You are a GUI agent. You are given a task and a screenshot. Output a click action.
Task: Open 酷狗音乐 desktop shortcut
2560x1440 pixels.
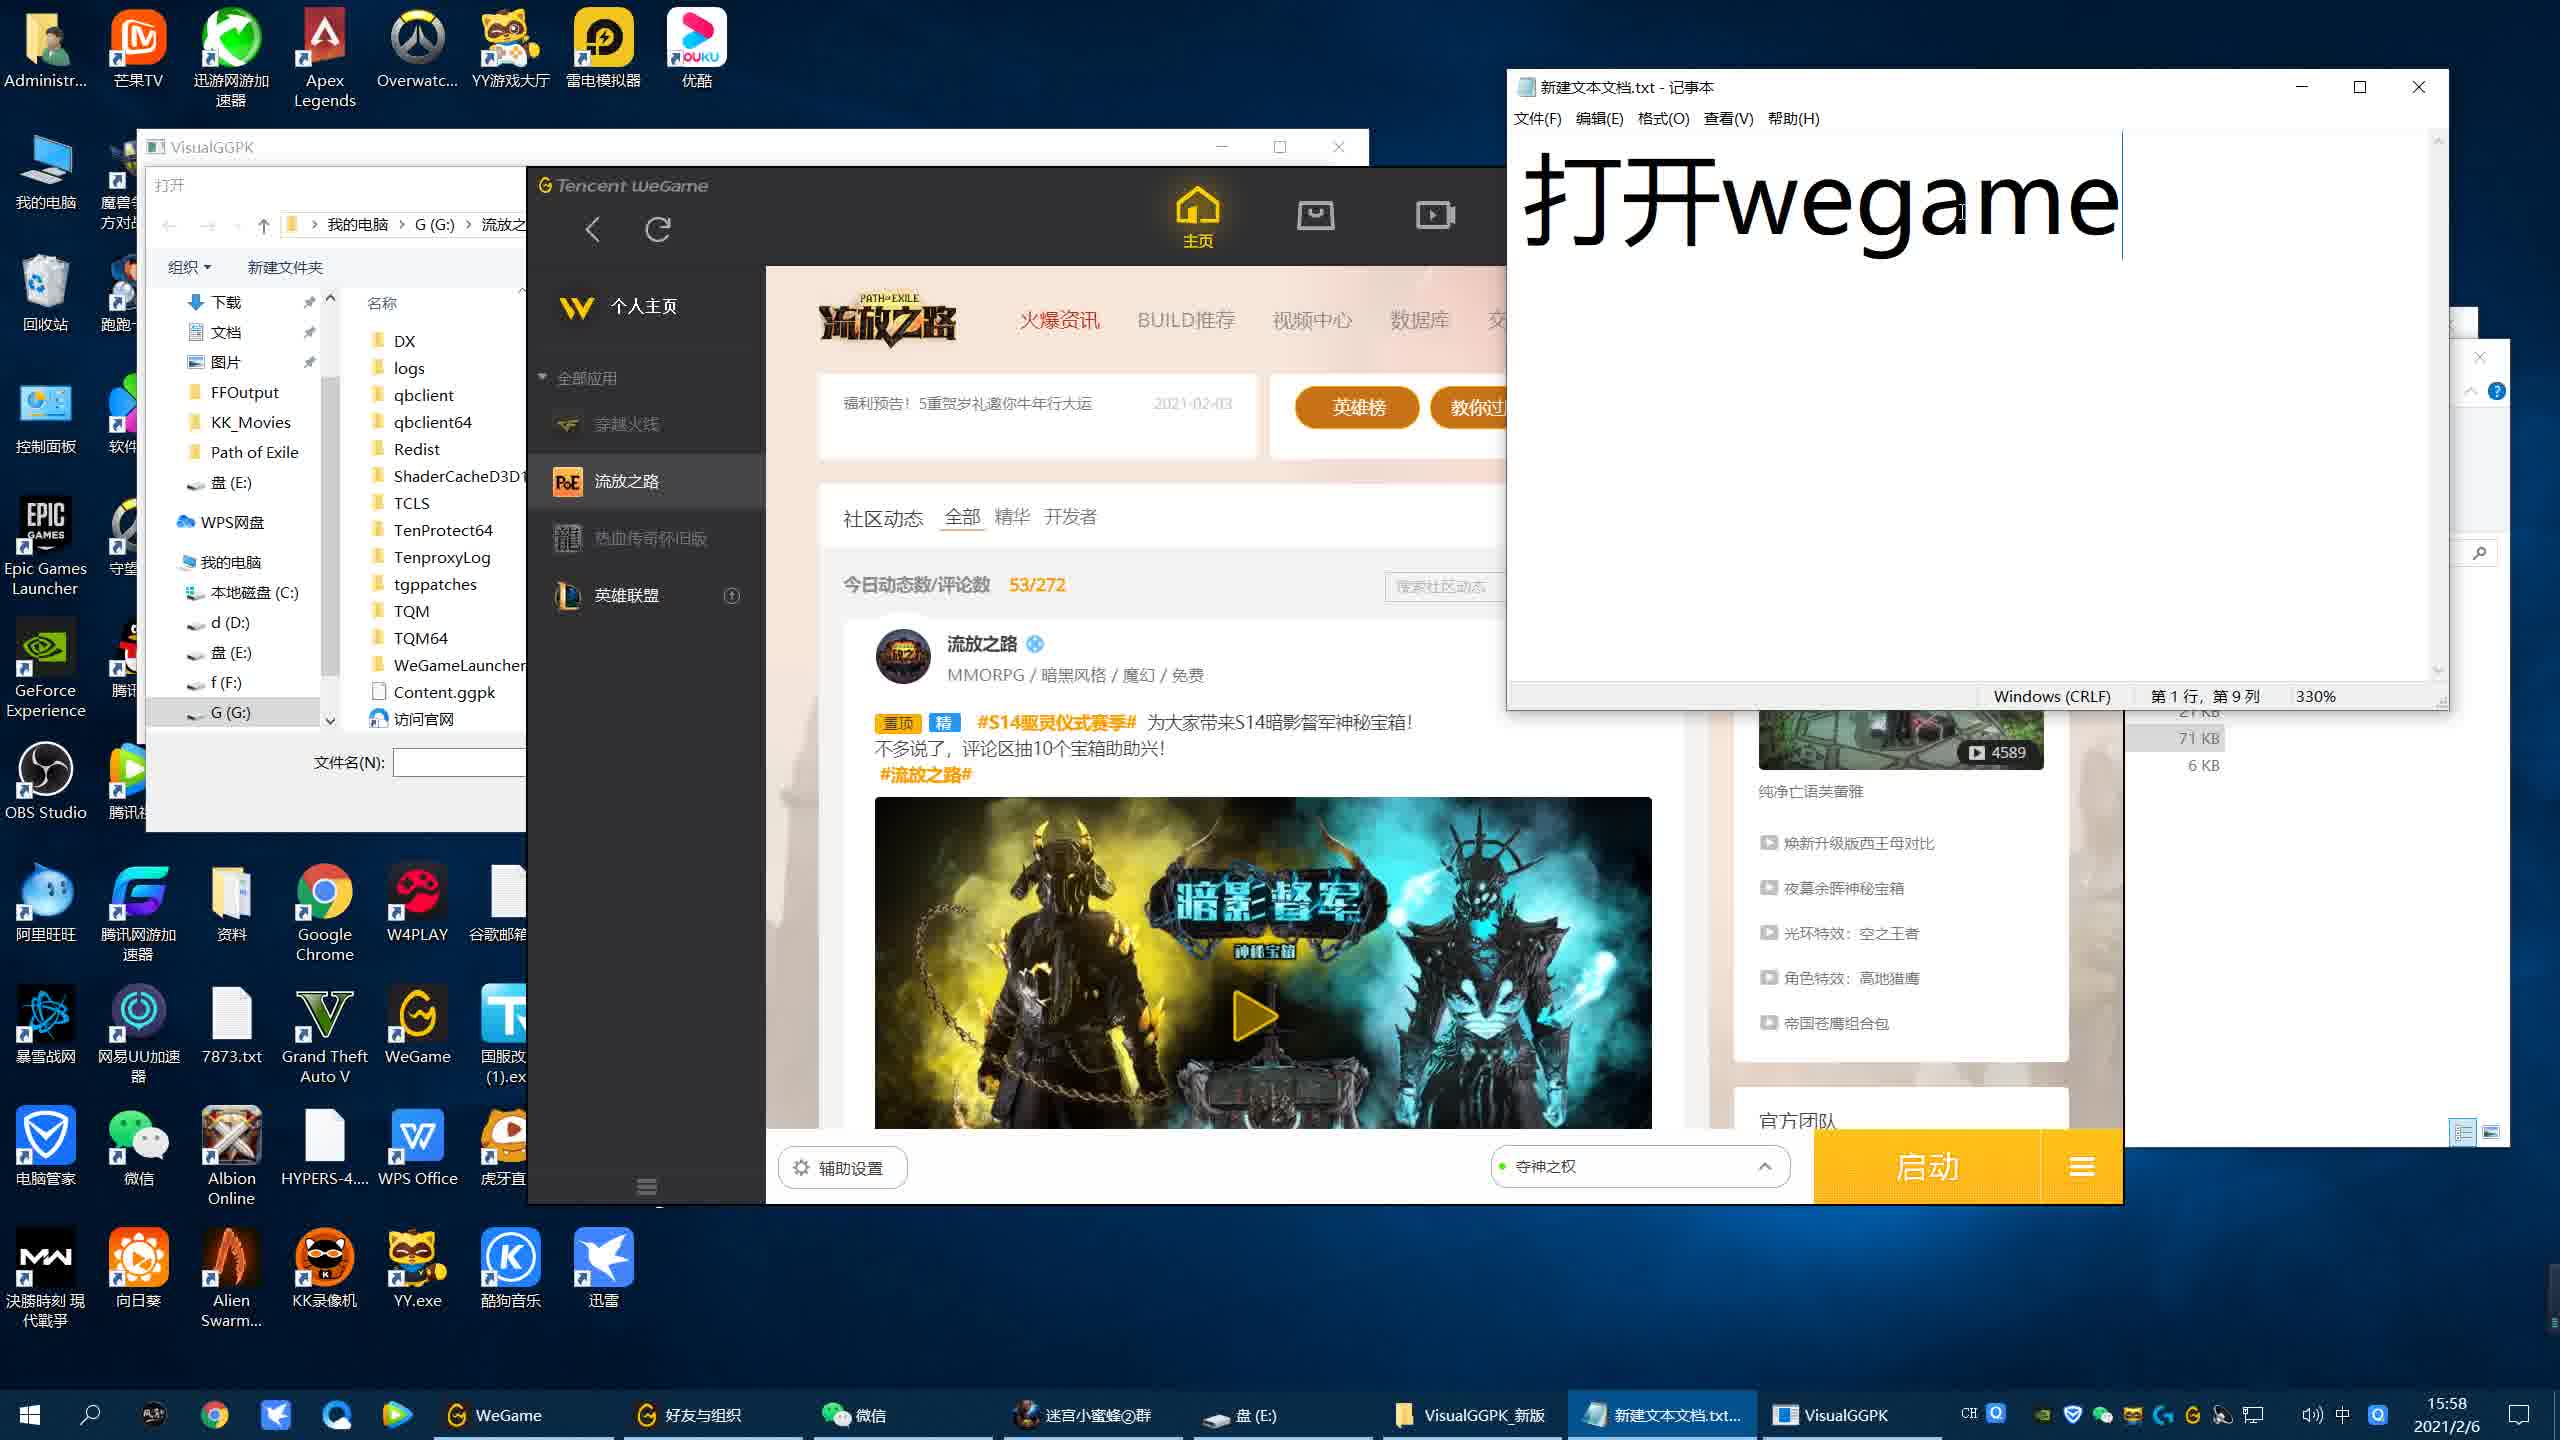[x=510, y=1269]
